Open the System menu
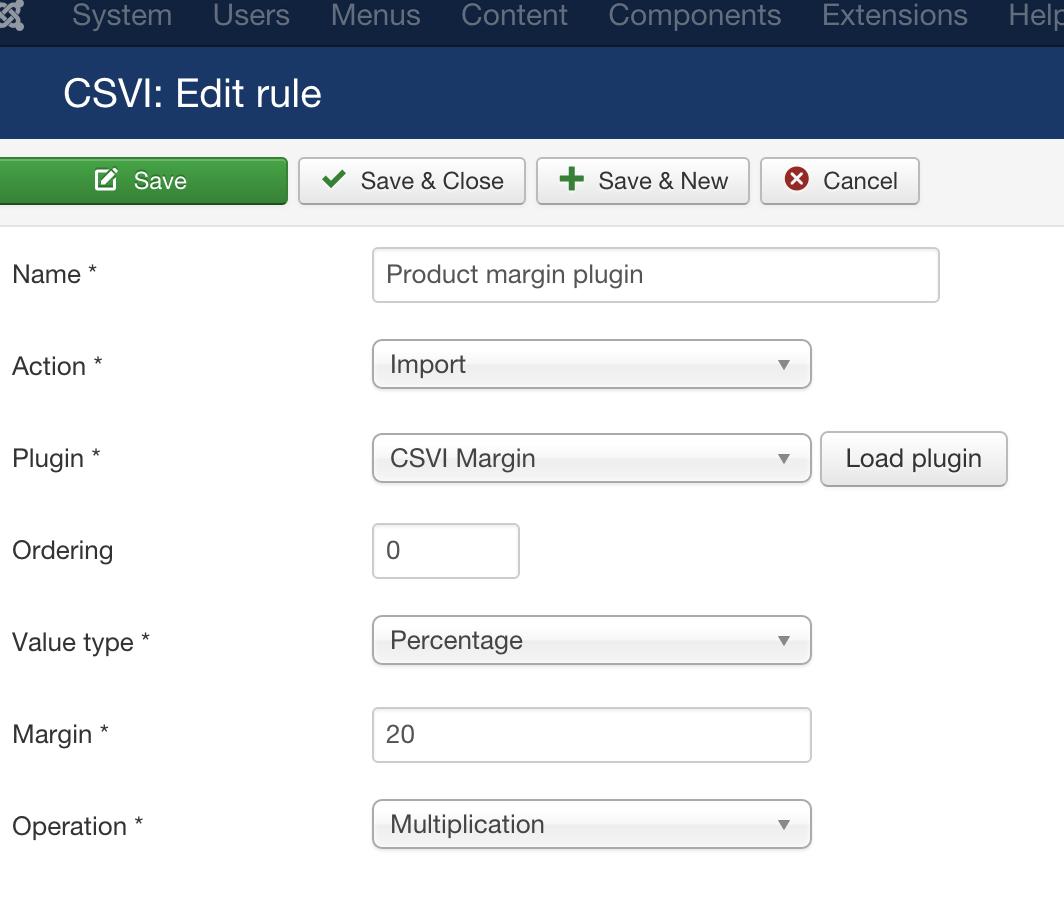This screenshot has height=899, width=1064. (122, 15)
